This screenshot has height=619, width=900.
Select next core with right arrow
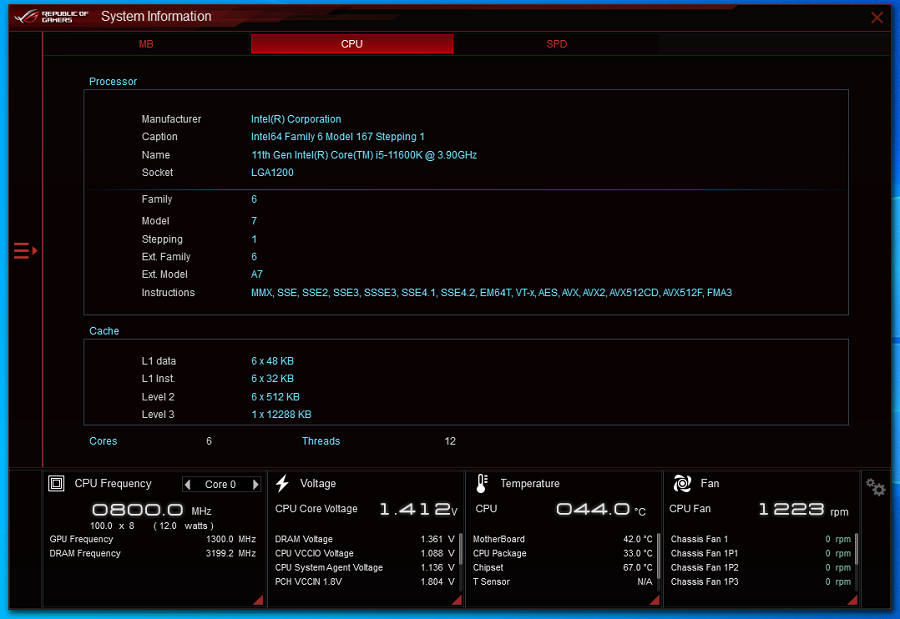tap(255, 484)
